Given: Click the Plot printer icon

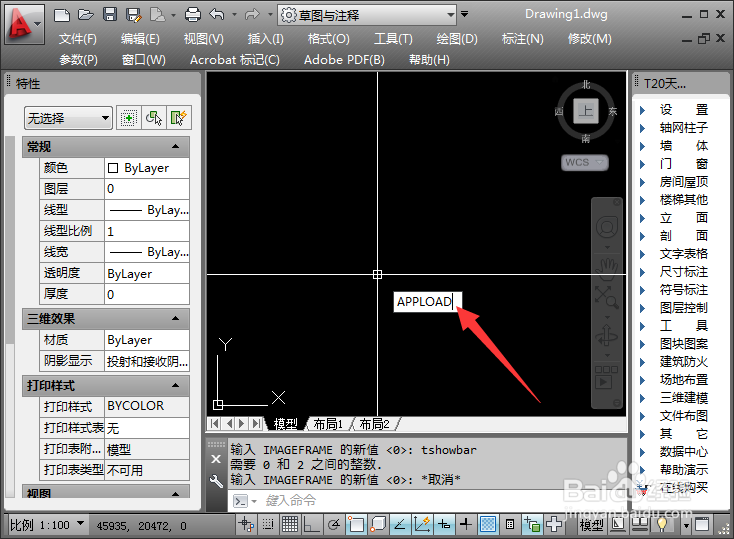Looking at the screenshot, I should coord(192,15).
